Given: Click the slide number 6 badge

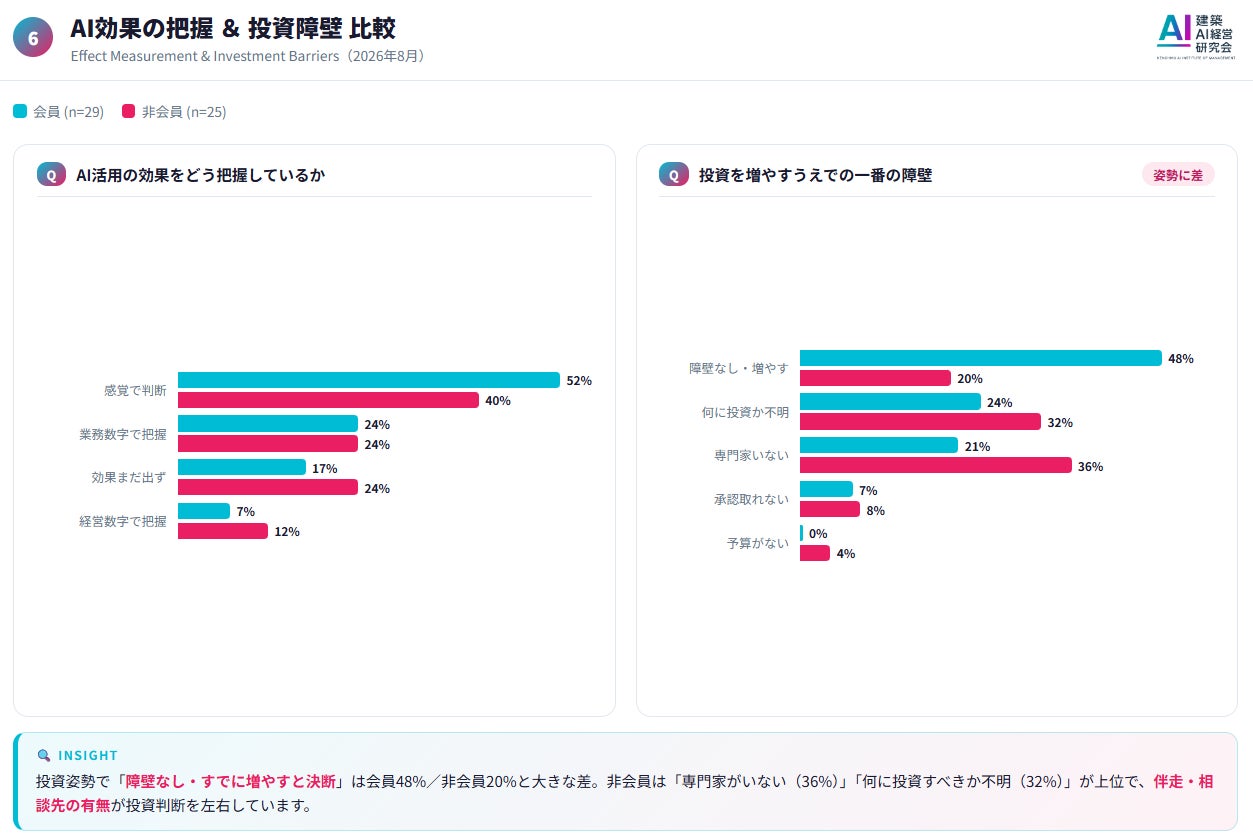Looking at the screenshot, I should point(33,38).
